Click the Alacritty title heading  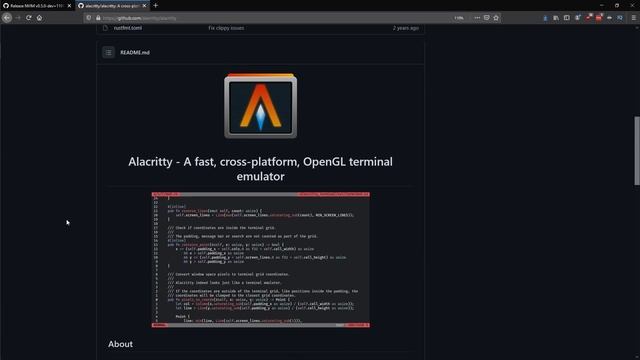(260, 169)
